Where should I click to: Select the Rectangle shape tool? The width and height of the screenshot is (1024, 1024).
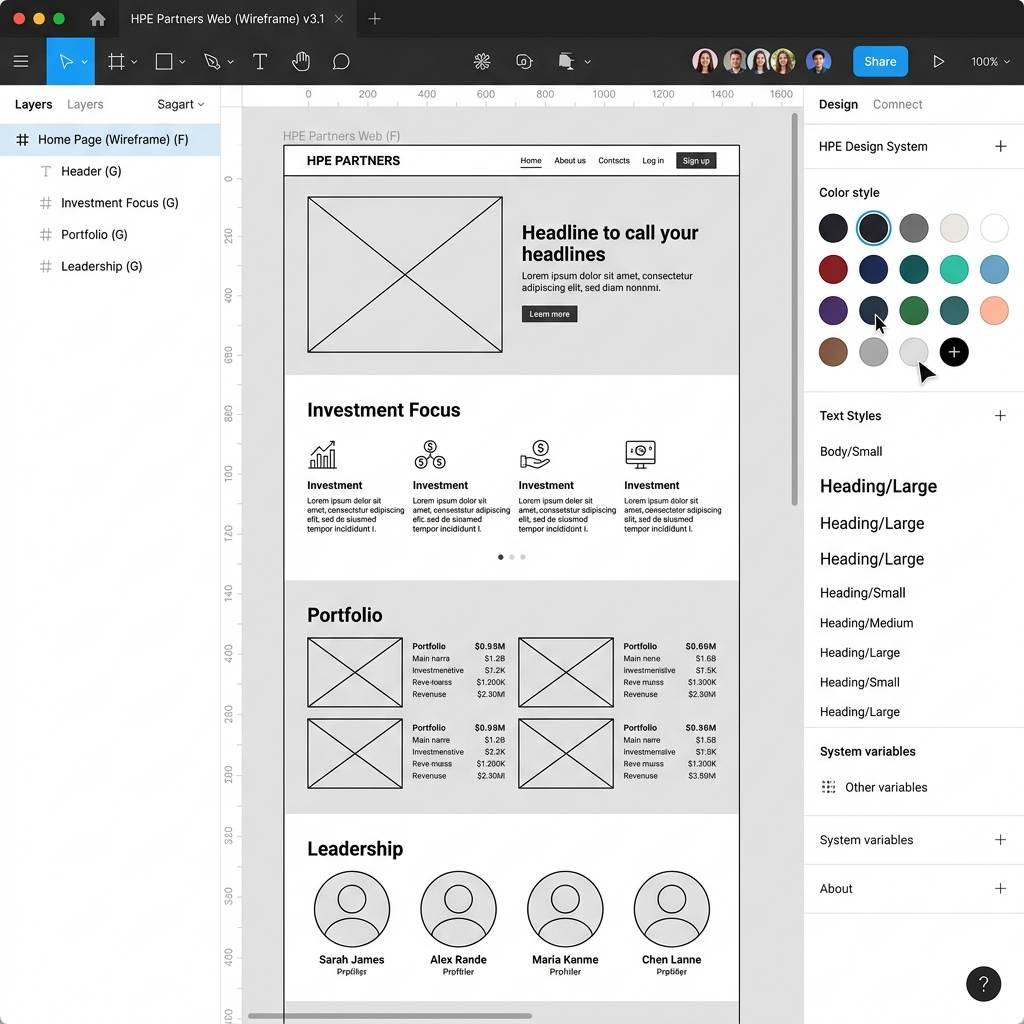(164, 61)
